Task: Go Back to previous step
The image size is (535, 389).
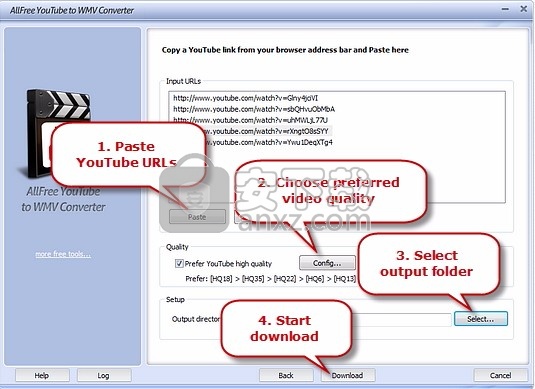Action: click(x=286, y=375)
